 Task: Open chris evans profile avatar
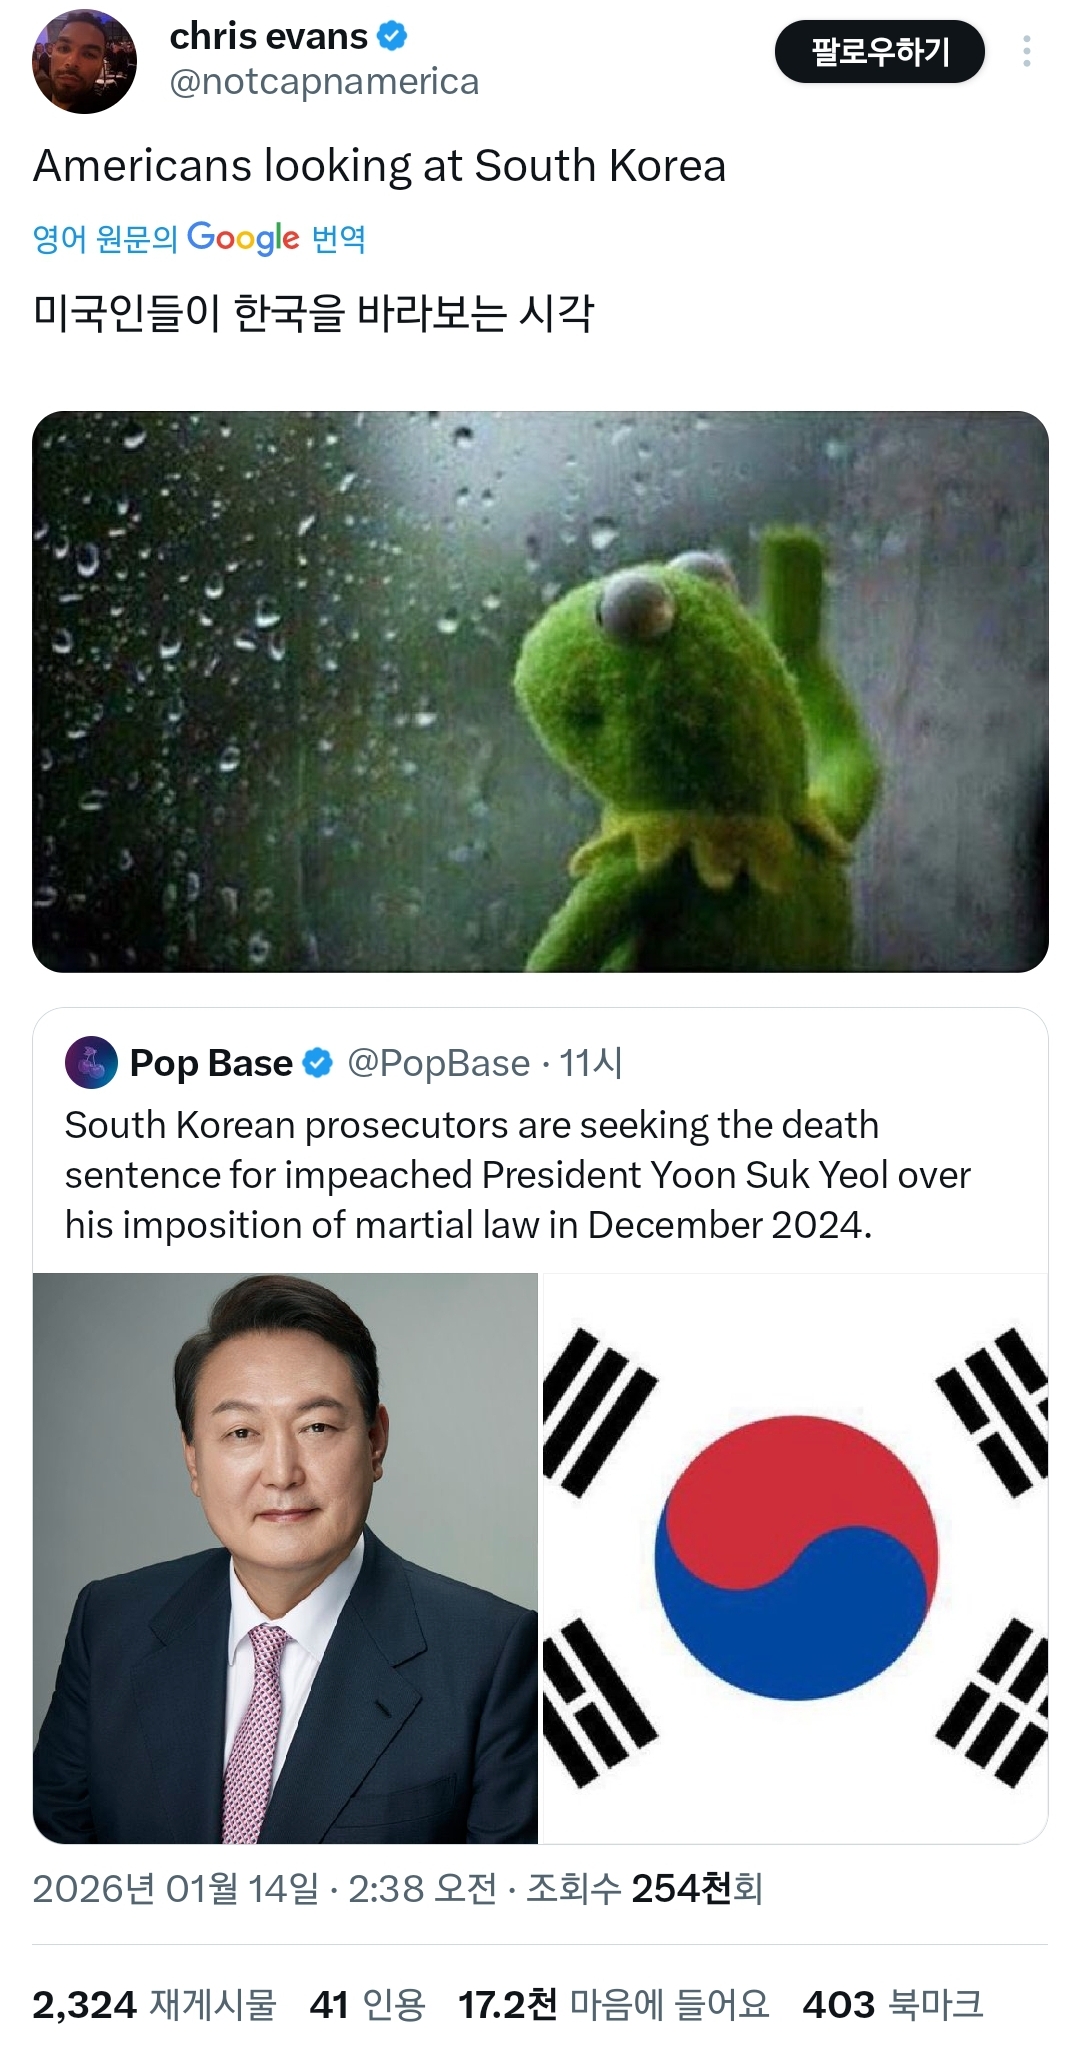[84, 61]
